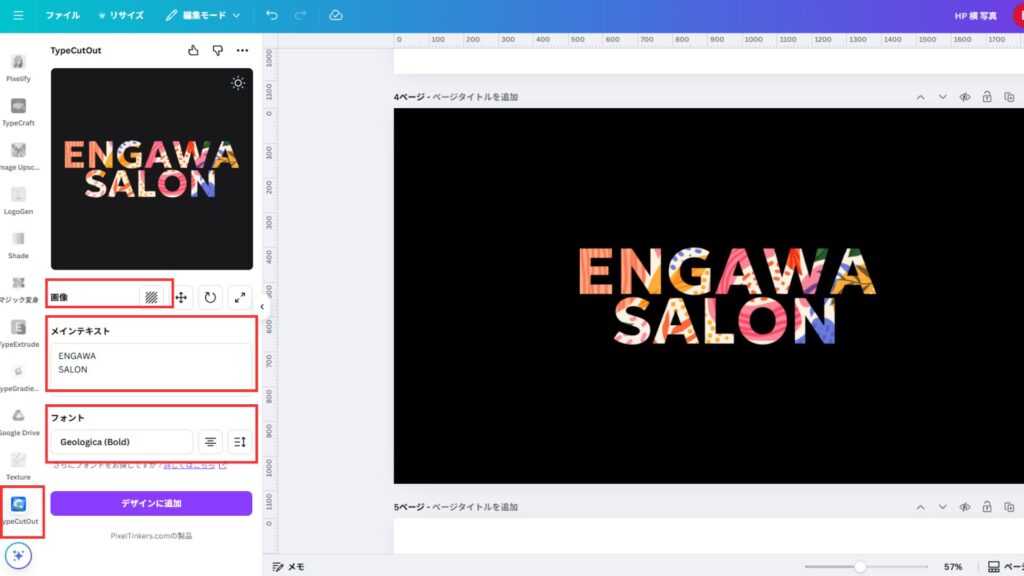Select the move image tool
Image resolution: width=1024 pixels, height=576 pixels.
click(x=181, y=297)
